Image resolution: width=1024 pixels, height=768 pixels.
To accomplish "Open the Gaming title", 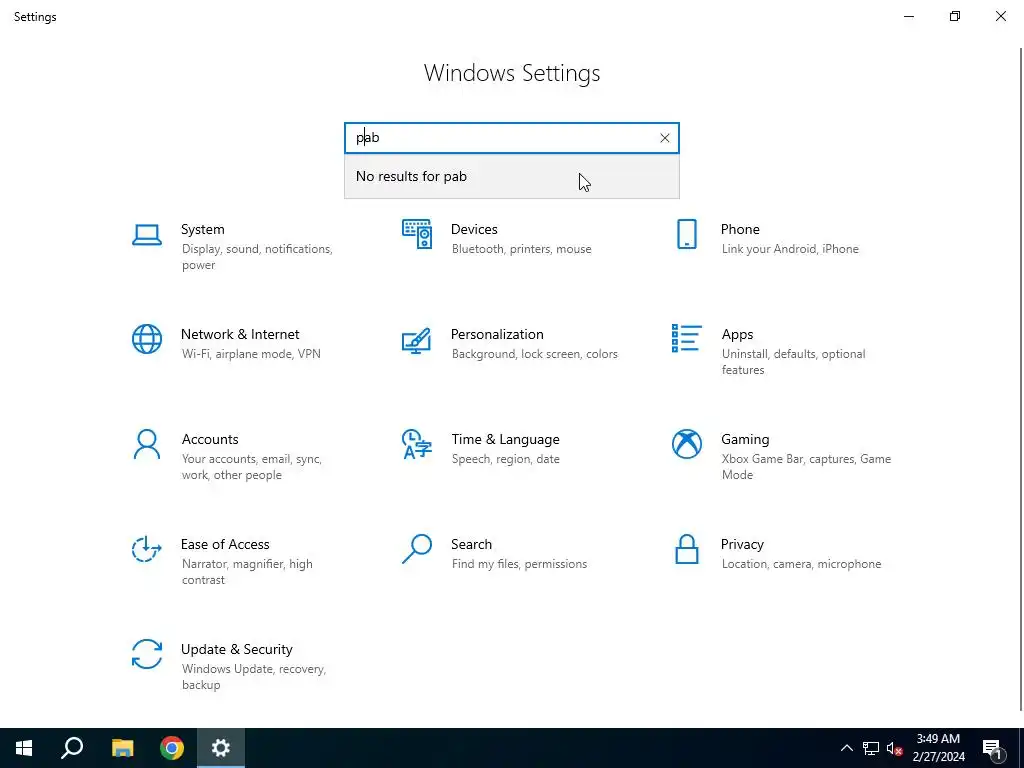I will click(745, 440).
